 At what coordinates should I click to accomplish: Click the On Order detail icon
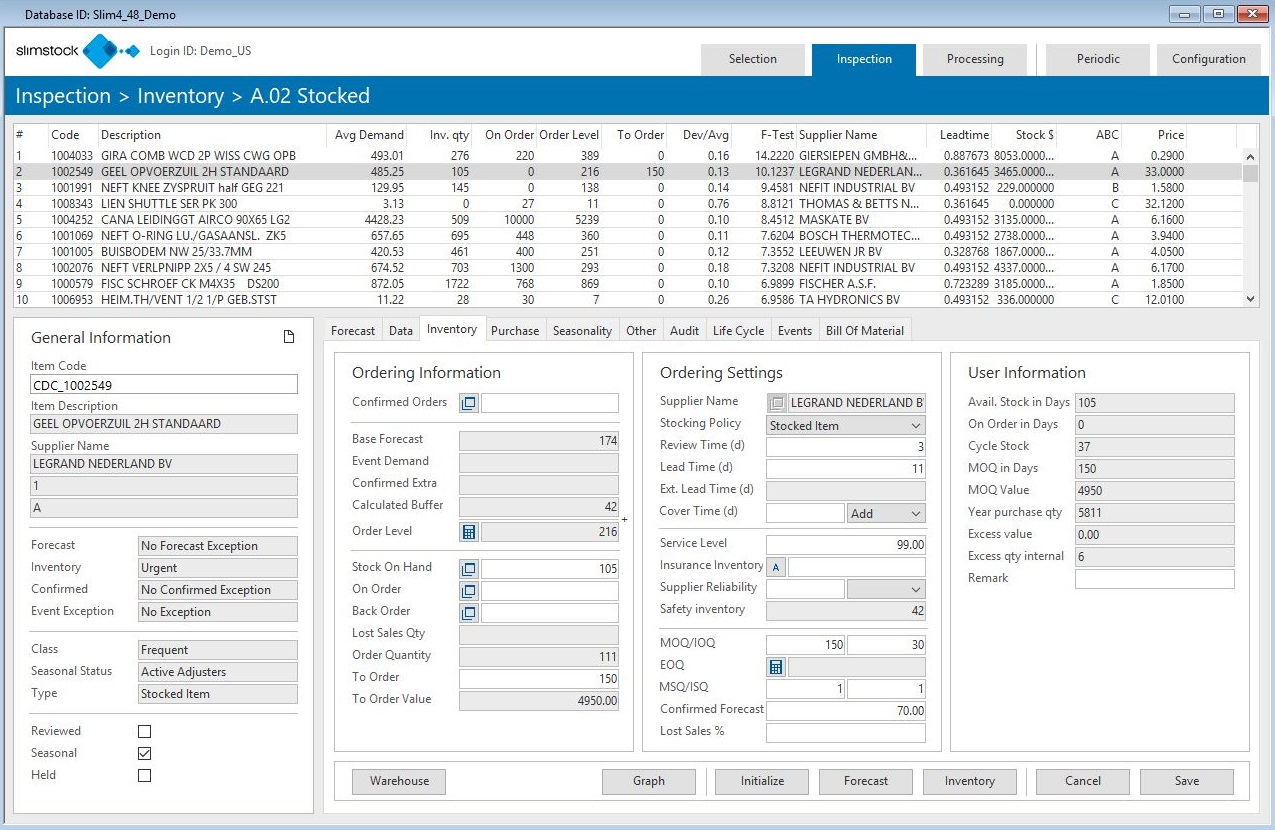coord(468,591)
